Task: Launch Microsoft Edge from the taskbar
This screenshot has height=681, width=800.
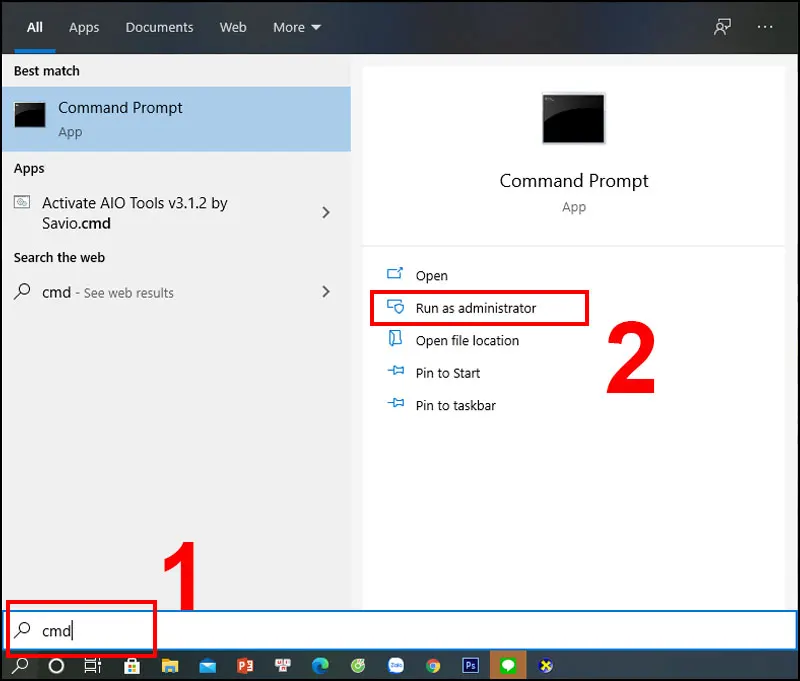Action: [320, 665]
